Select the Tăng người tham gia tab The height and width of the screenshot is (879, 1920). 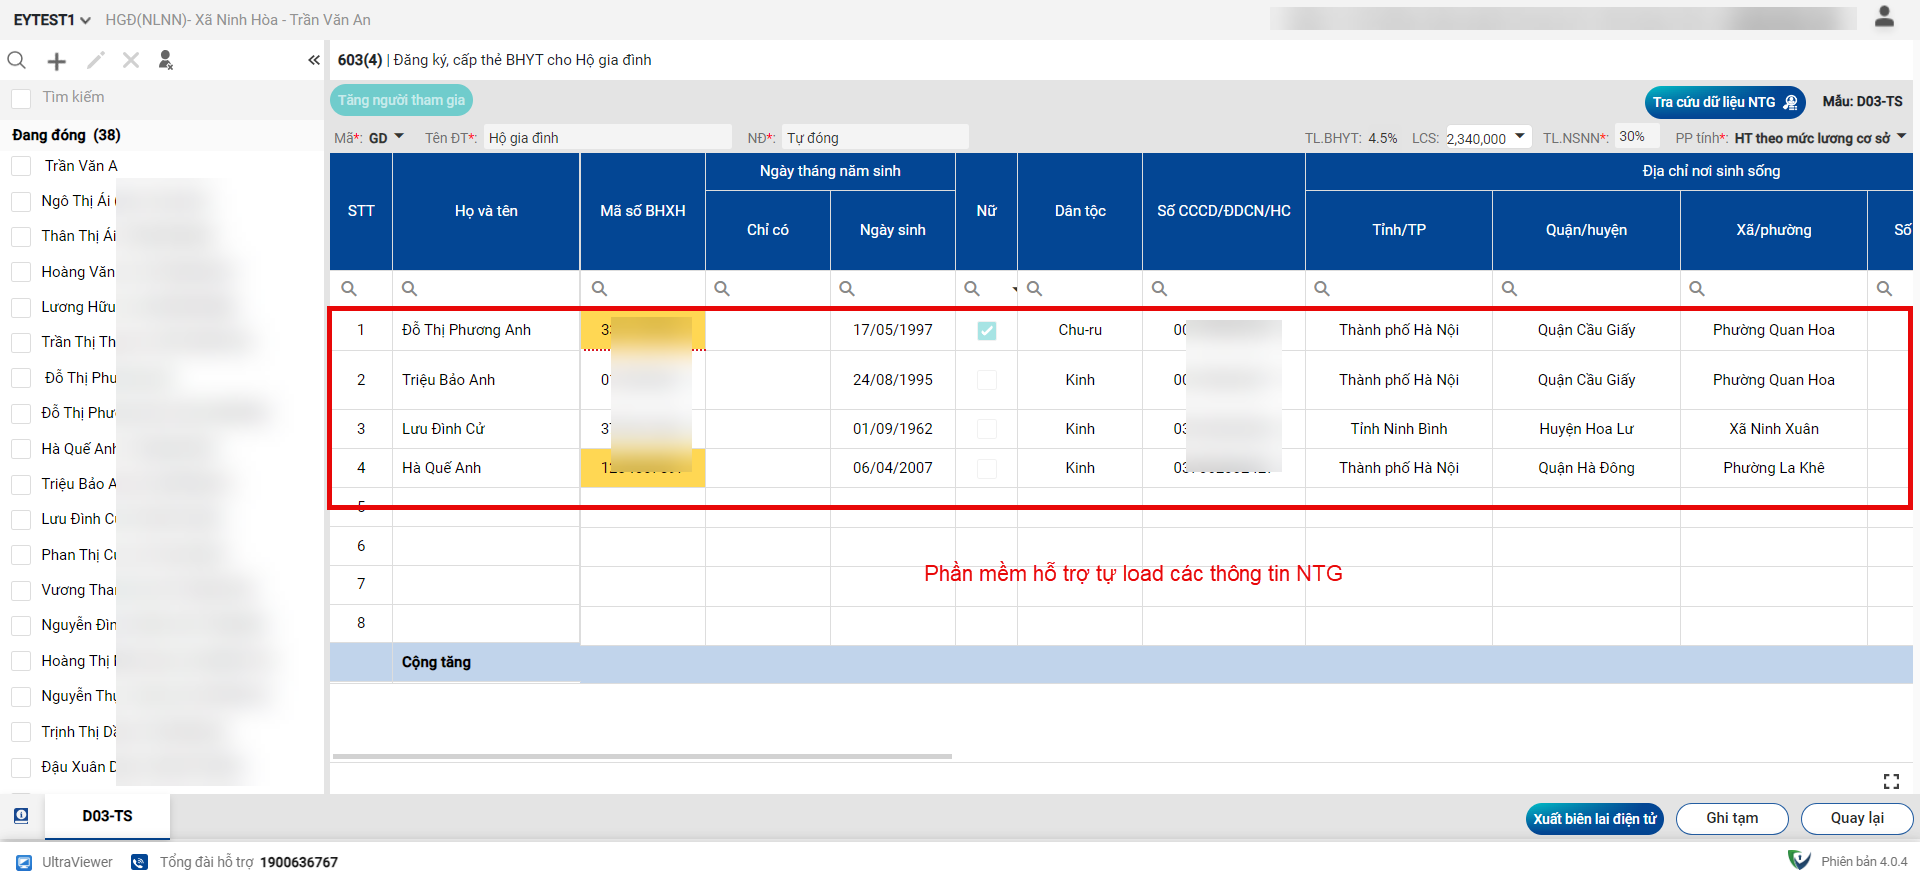(x=401, y=100)
